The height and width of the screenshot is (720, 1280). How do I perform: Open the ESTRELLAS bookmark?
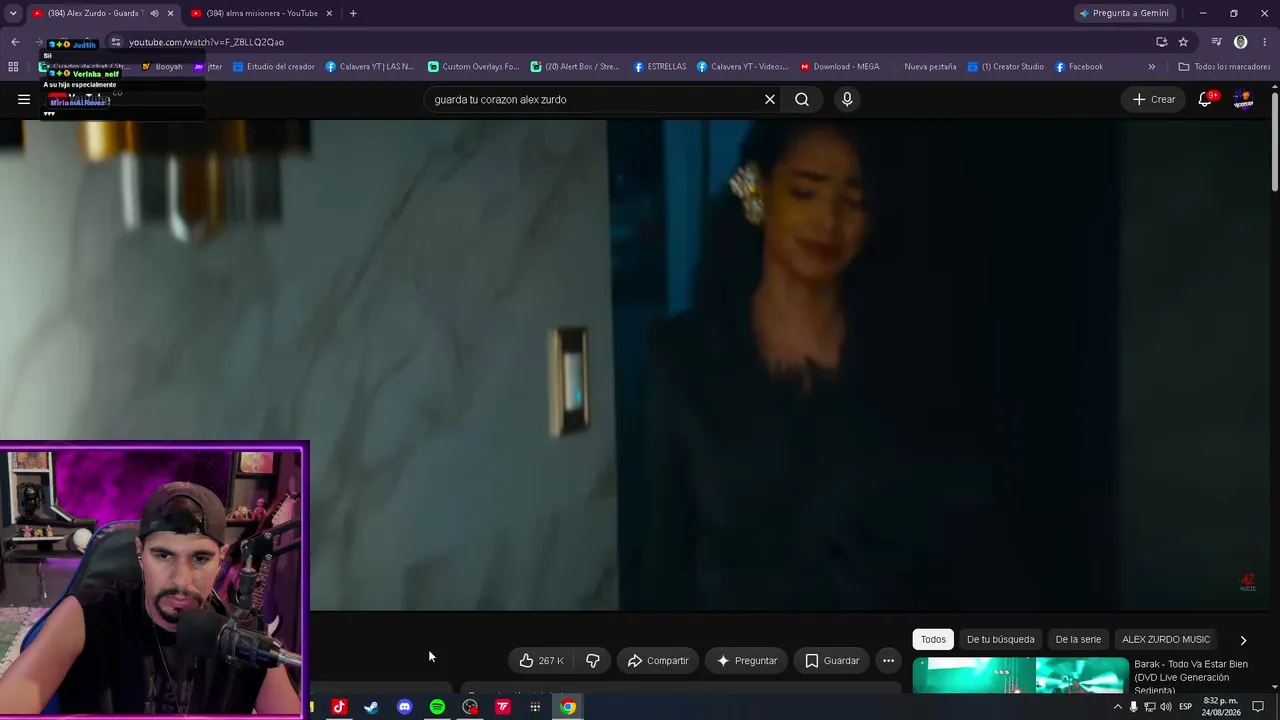[660, 67]
